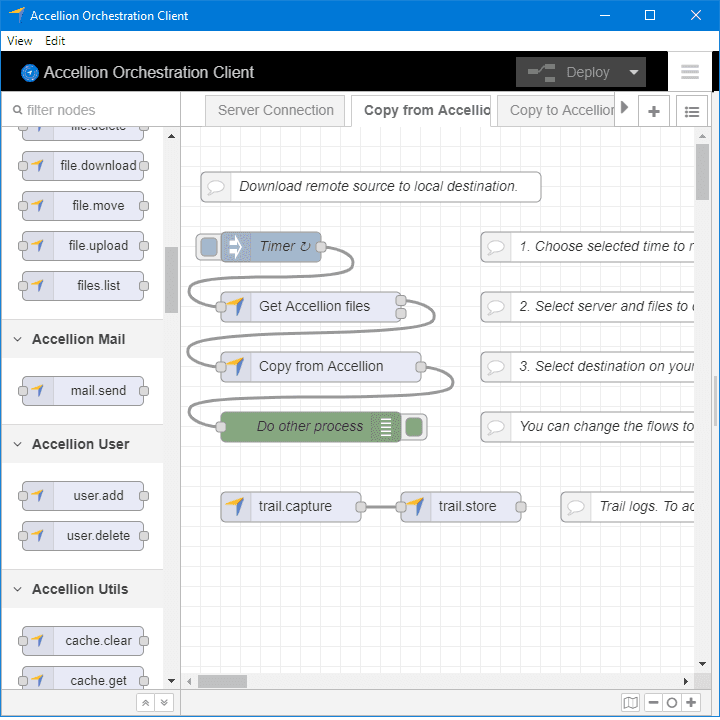Expand all palette categories with the double-down arrow
The width and height of the screenshot is (720, 720).
pos(164,703)
